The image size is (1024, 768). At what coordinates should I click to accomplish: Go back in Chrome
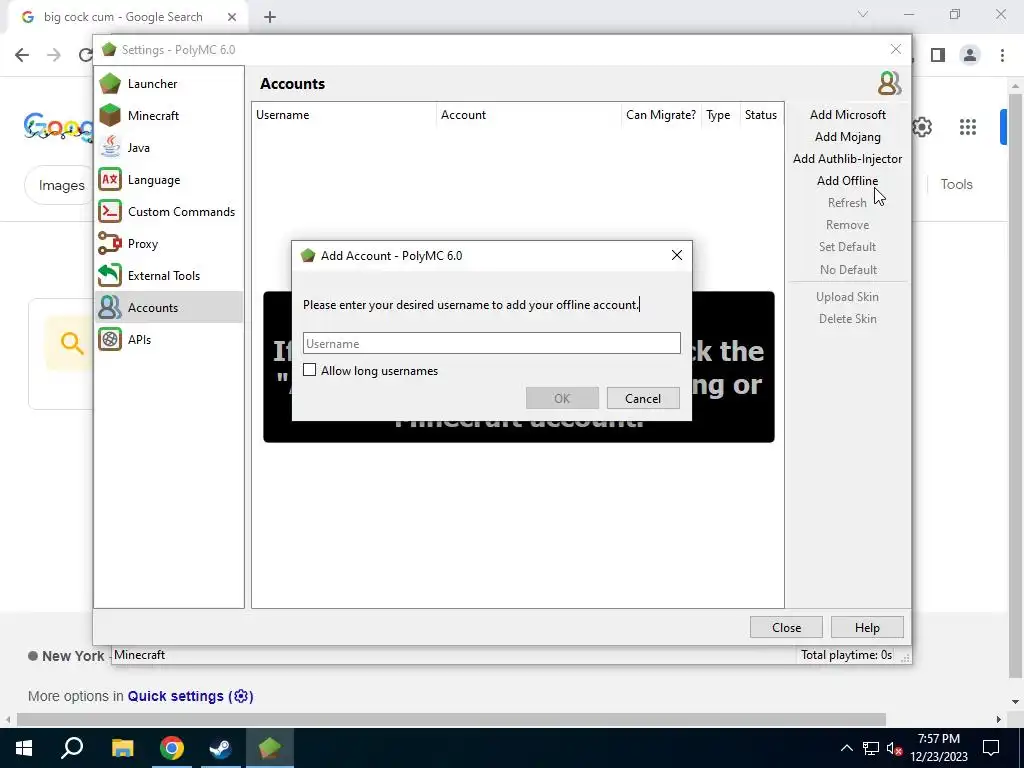coord(22,55)
